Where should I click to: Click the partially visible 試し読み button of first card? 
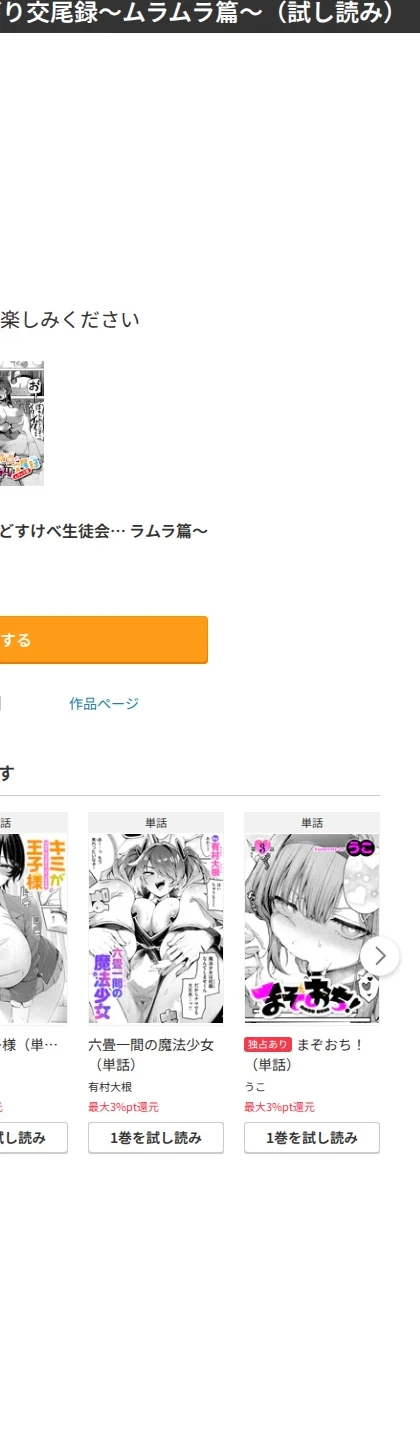(x=34, y=1138)
